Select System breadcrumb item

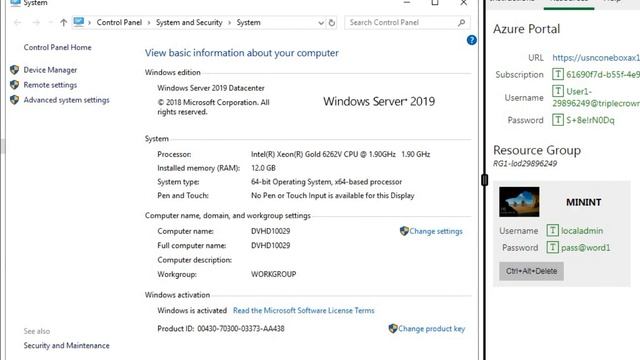pos(248,22)
